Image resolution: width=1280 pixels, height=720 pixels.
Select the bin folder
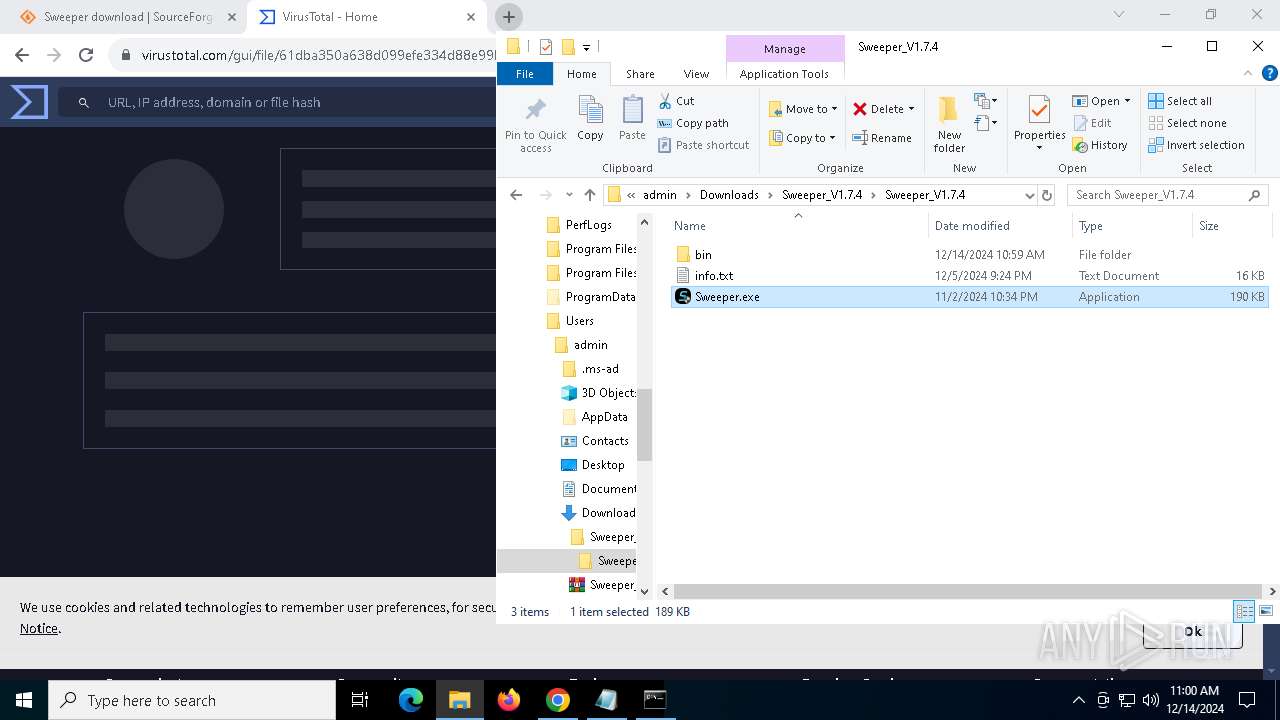pos(703,255)
